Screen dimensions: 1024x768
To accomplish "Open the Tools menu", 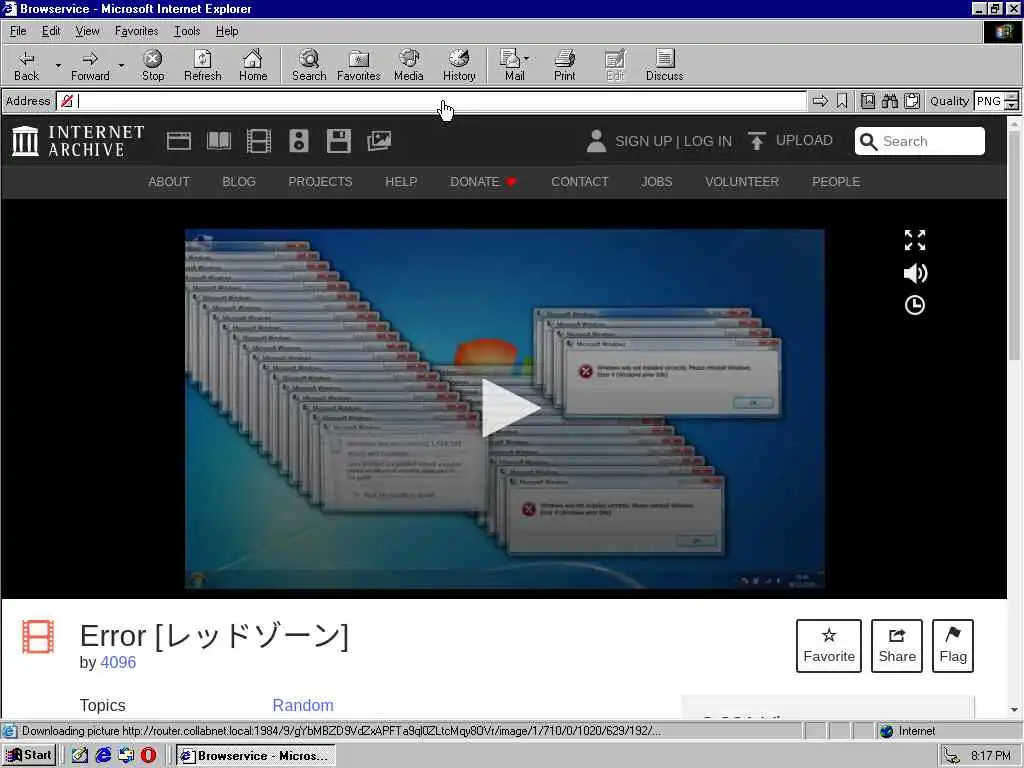I will click(187, 31).
